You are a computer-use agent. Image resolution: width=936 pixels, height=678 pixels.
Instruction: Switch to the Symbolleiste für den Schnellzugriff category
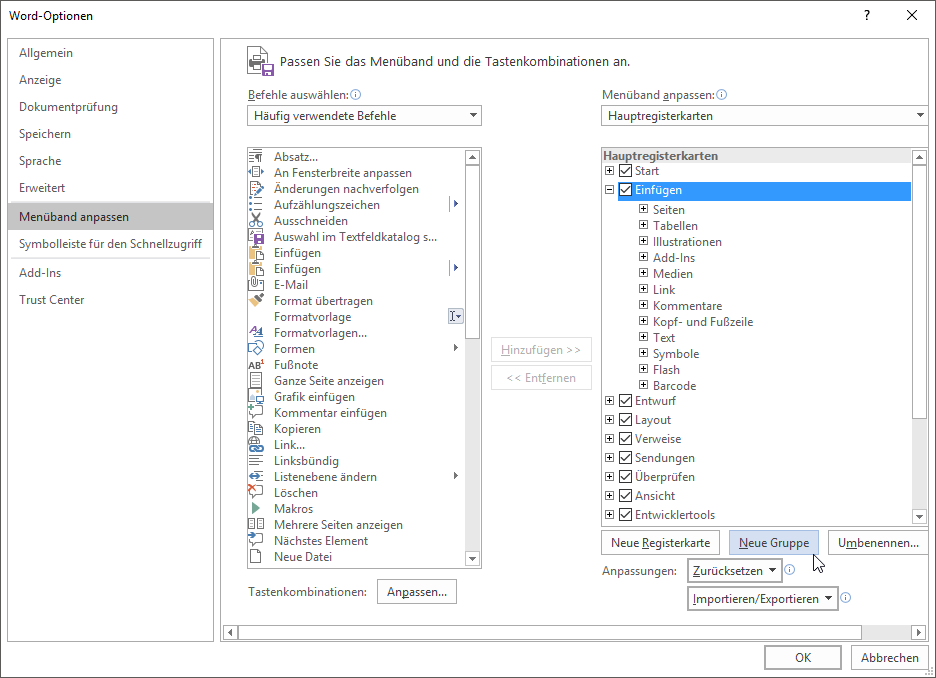click(110, 243)
